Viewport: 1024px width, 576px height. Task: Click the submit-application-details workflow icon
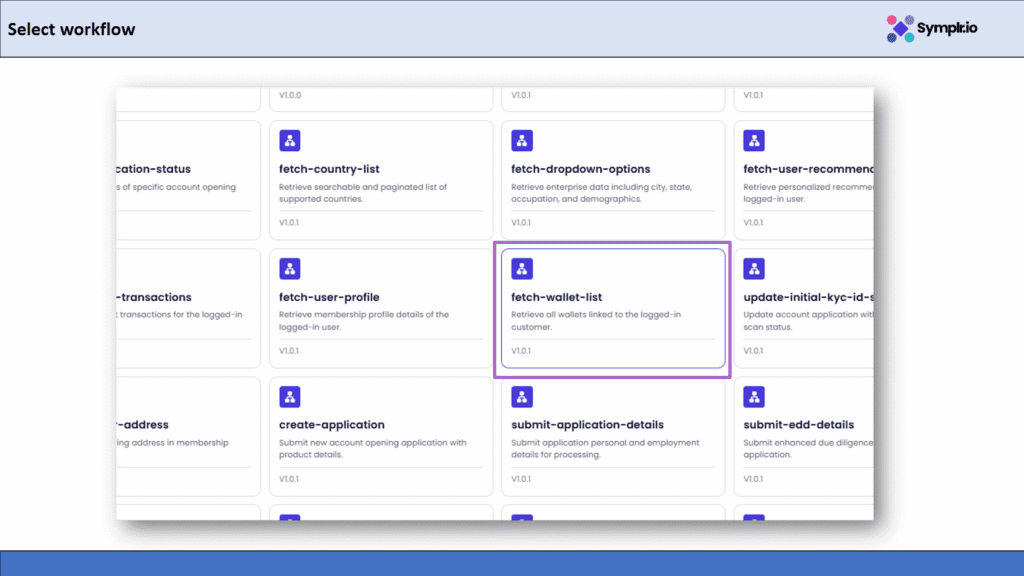pyautogui.click(x=522, y=397)
